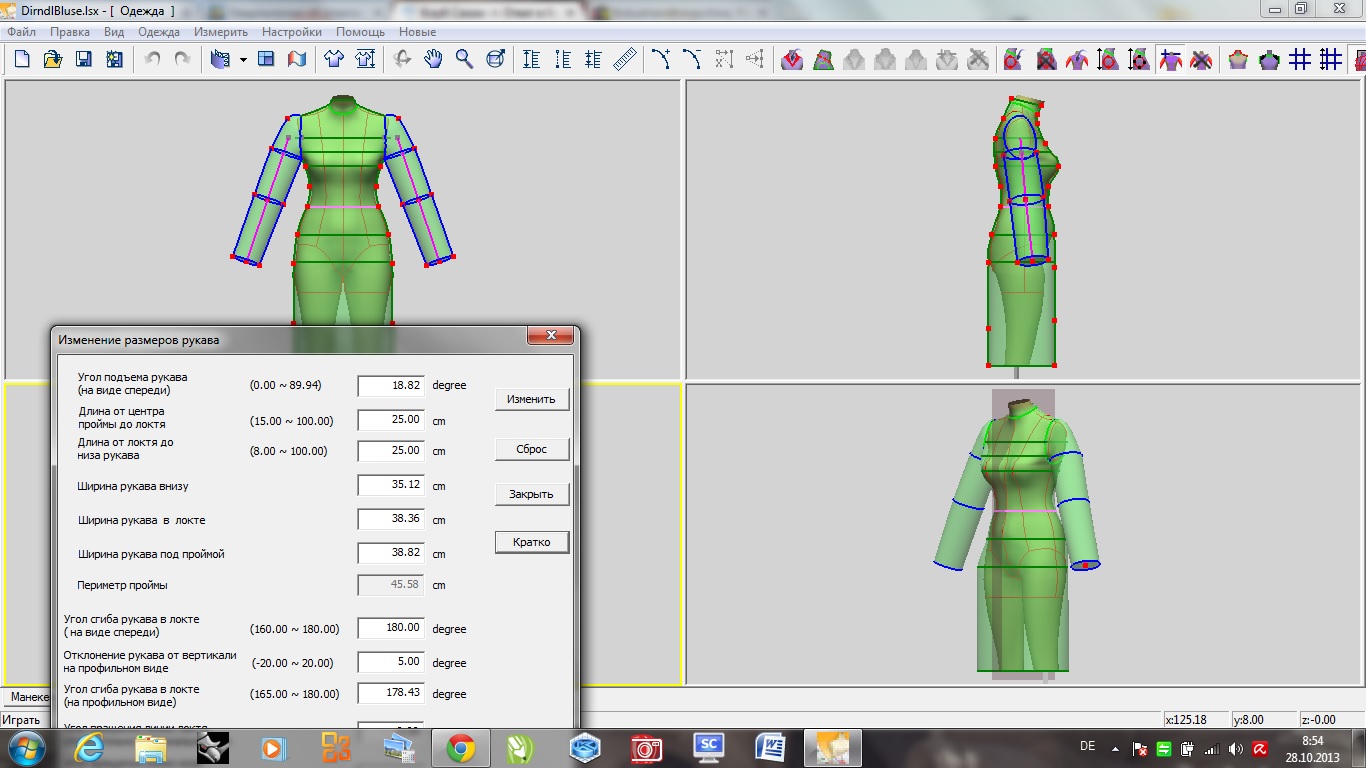Open dropdown arrow beside the purple pattern icon
The image size is (1366, 768).
tap(243, 60)
